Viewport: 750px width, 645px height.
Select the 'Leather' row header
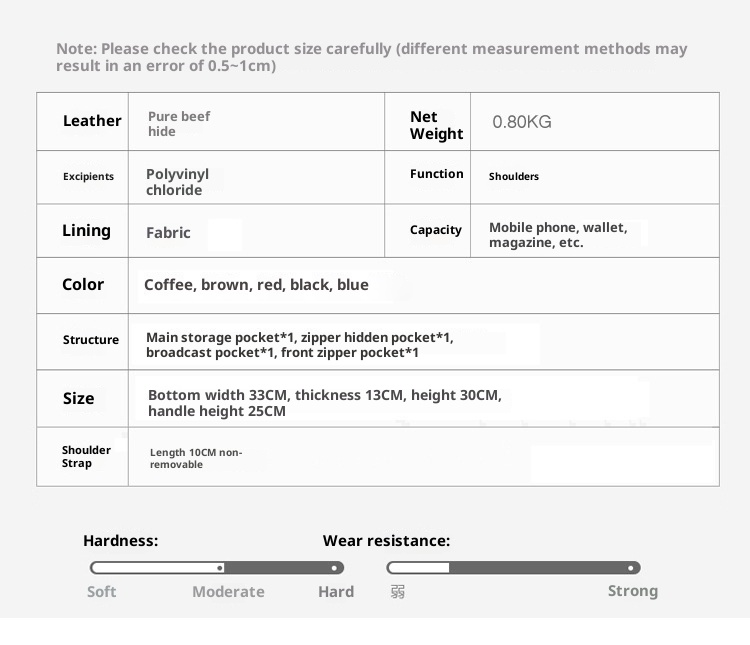point(92,121)
